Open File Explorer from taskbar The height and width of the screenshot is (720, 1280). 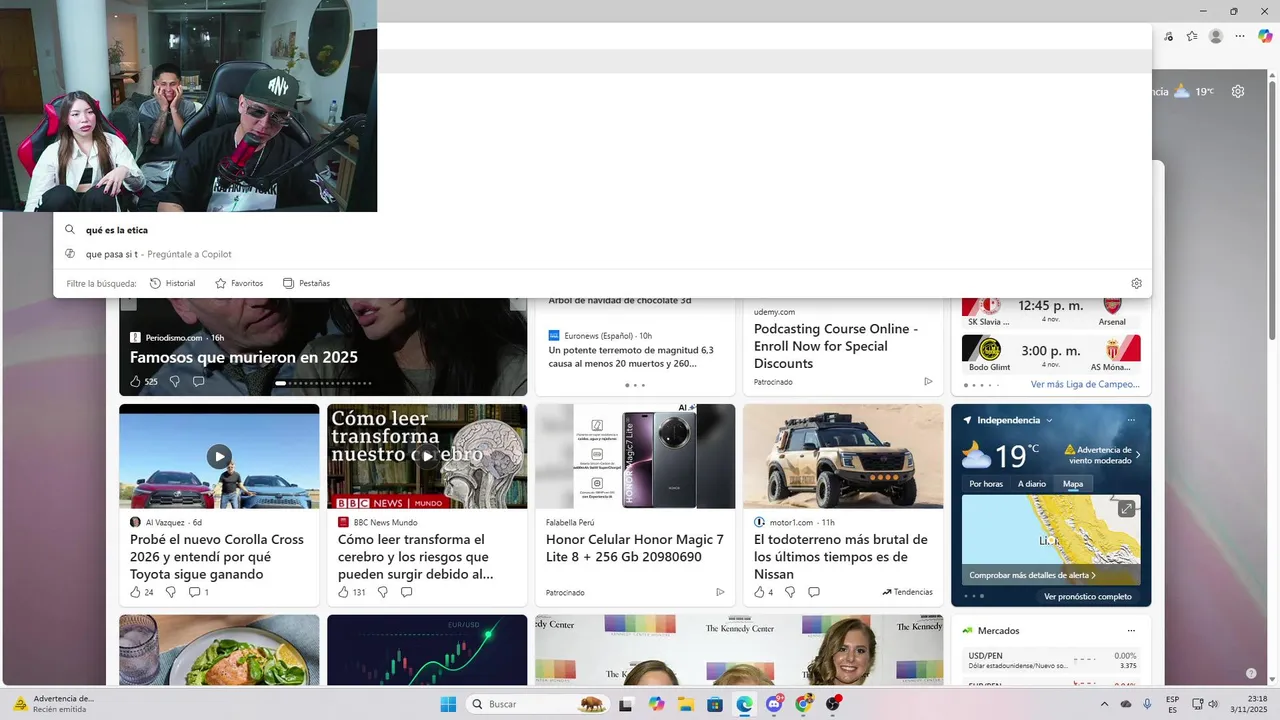(686, 704)
